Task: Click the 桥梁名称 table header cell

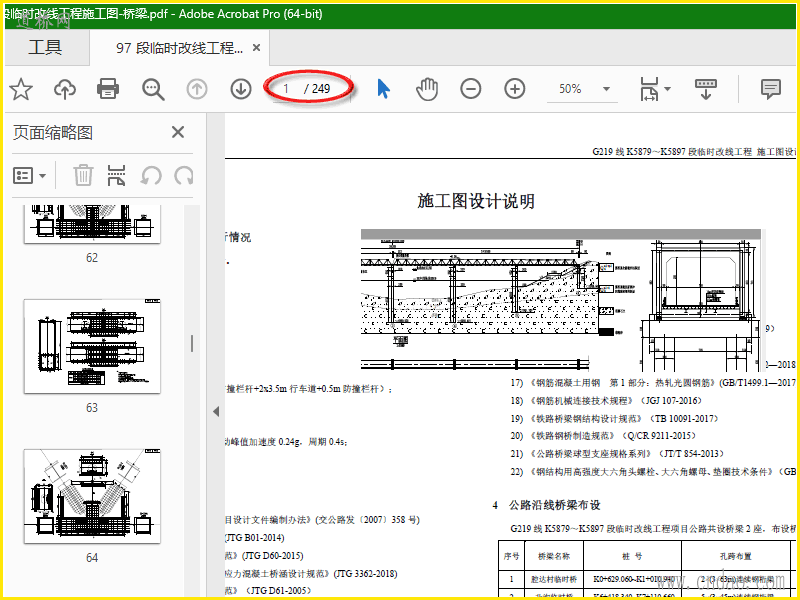Action: [x=554, y=556]
